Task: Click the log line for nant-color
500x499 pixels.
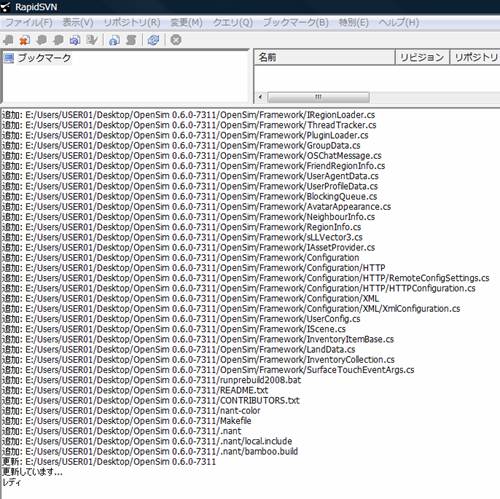Action: 131,411
